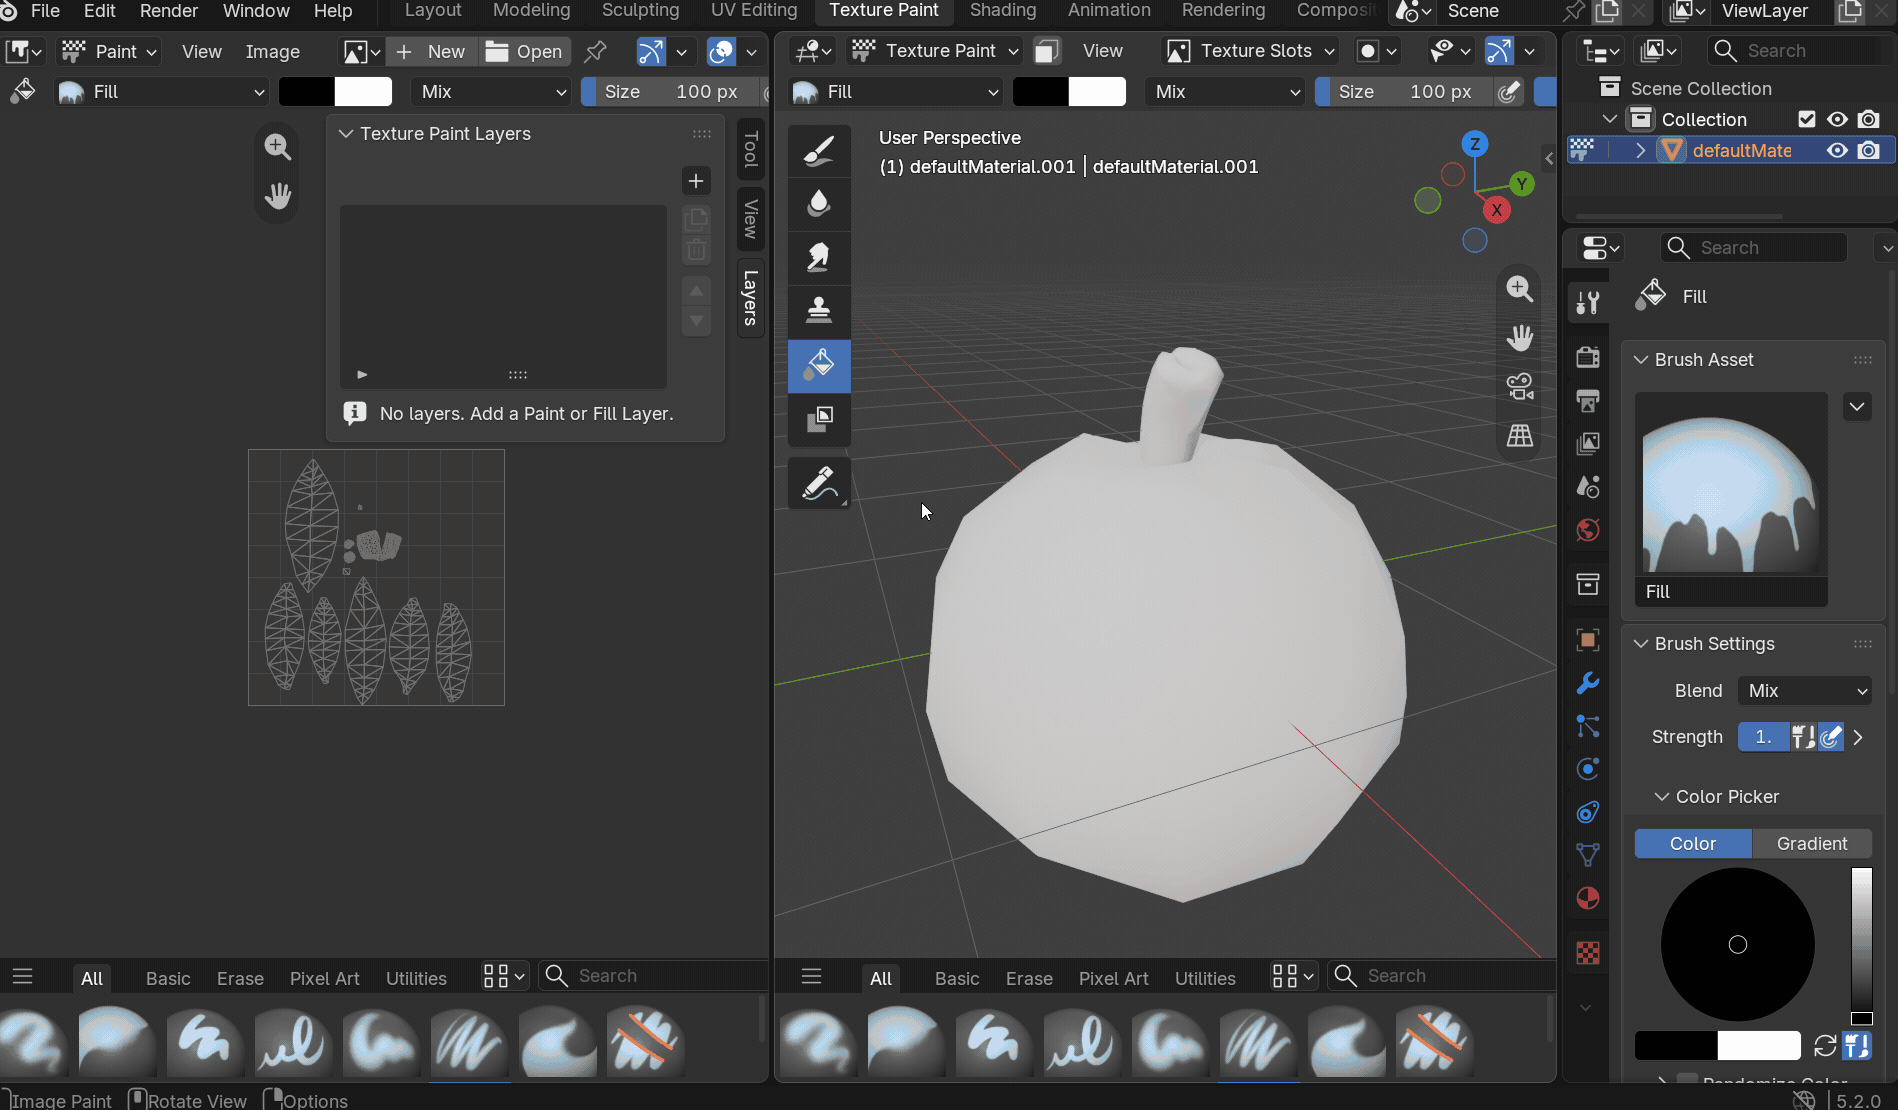Open the Texture Slots dropdown
Screen dimensions: 1898x1110
point(1253,50)
